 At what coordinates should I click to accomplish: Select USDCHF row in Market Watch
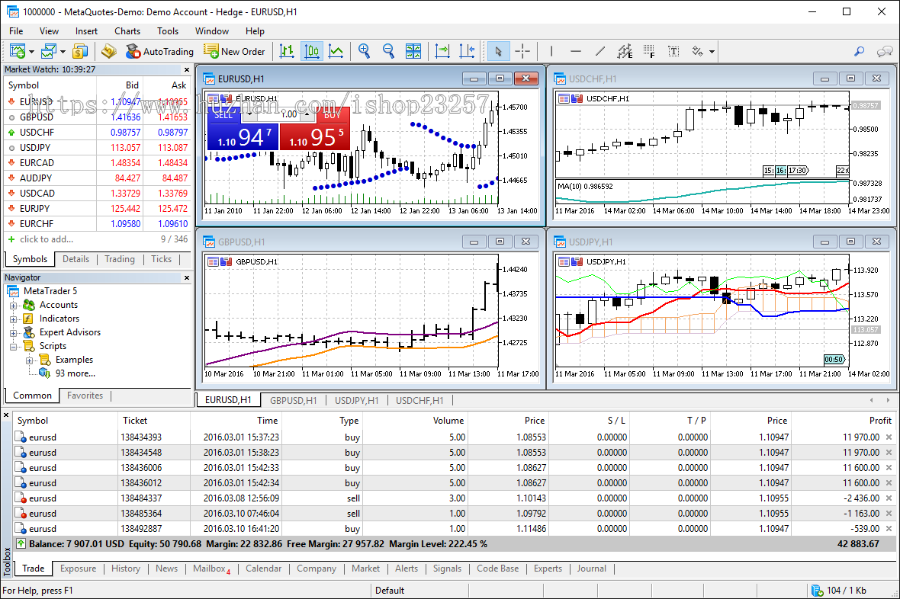click(x=98, y=132)
